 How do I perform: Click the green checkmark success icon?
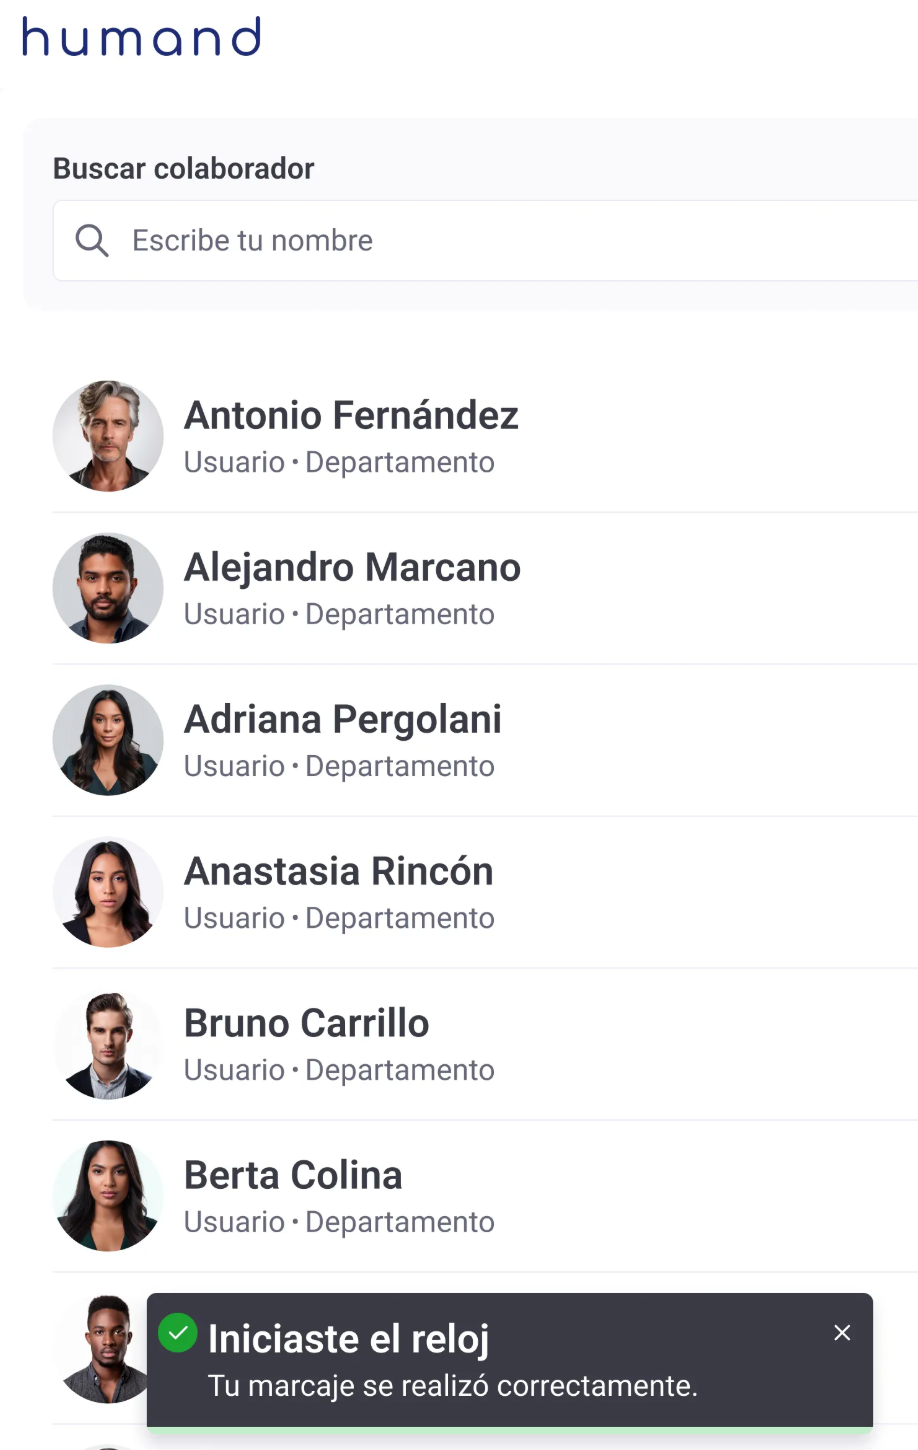coord(178,1333)
